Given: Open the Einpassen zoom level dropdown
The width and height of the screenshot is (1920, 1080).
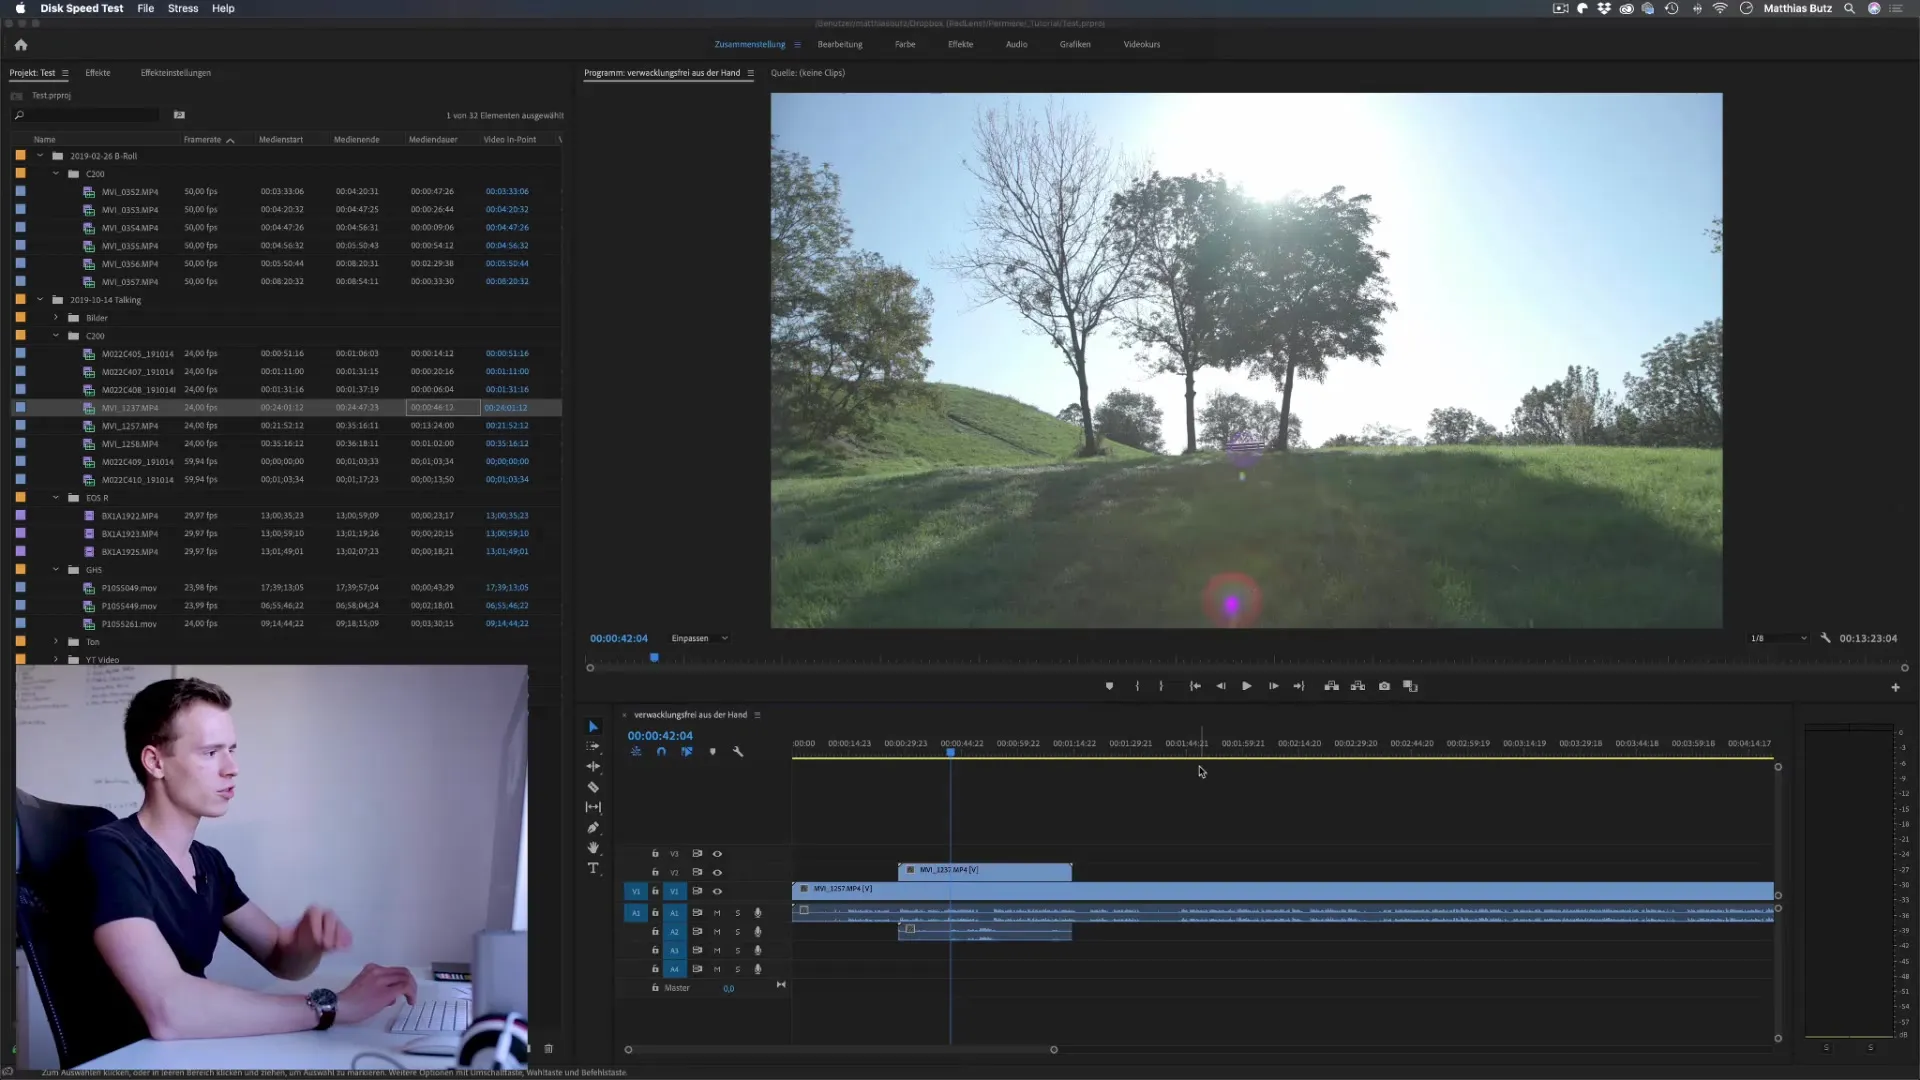Looking at the screenshot, I should [700, 638].
